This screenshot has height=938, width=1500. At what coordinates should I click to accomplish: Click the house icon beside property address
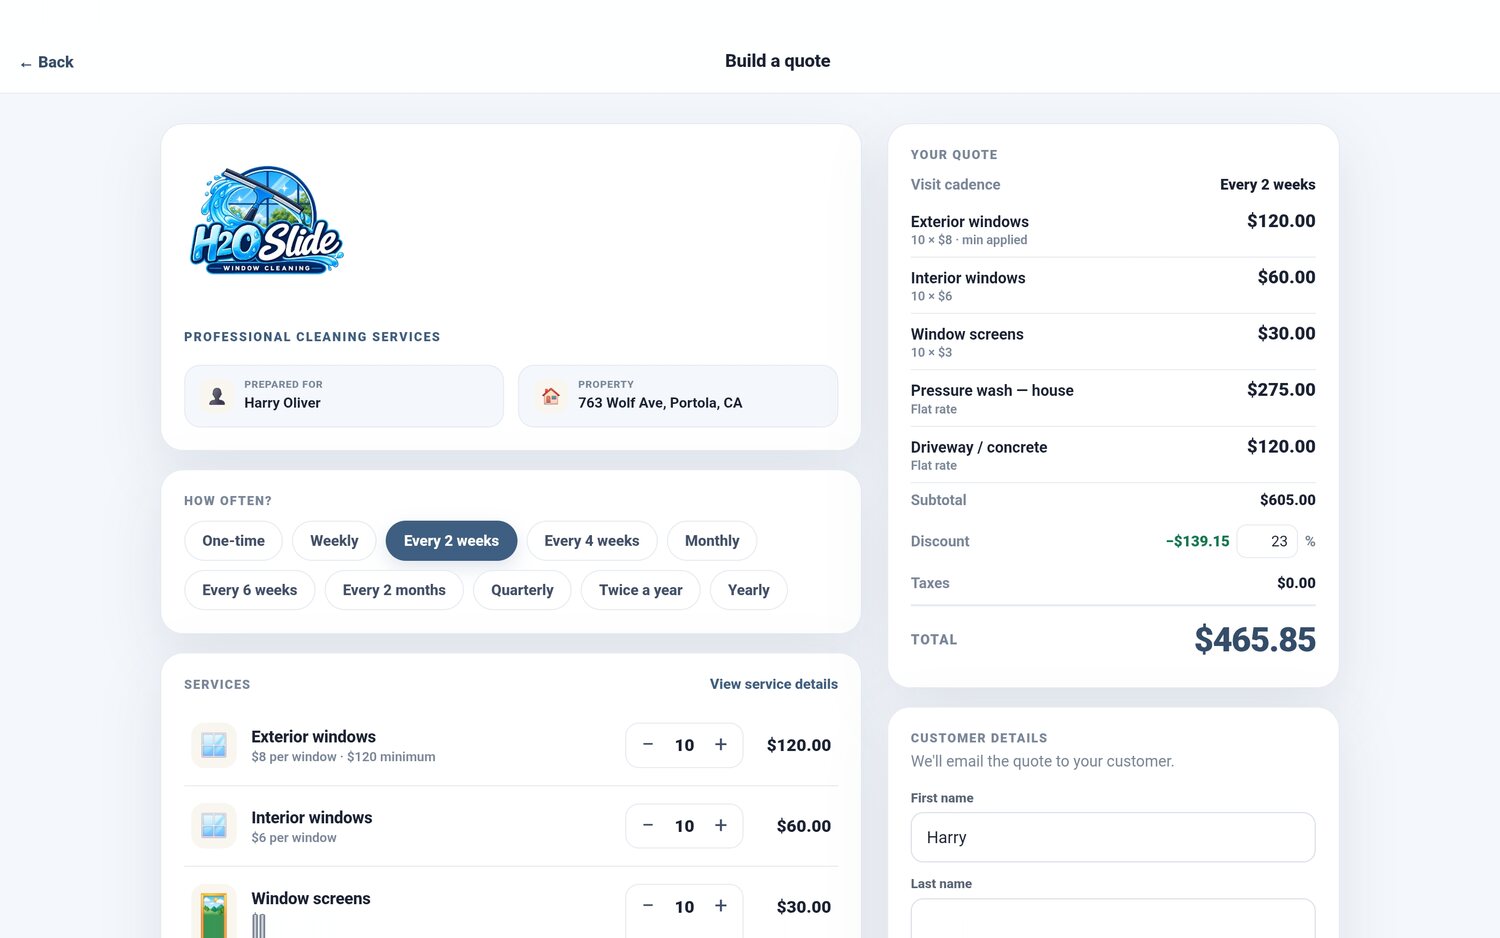pos(551,396)
